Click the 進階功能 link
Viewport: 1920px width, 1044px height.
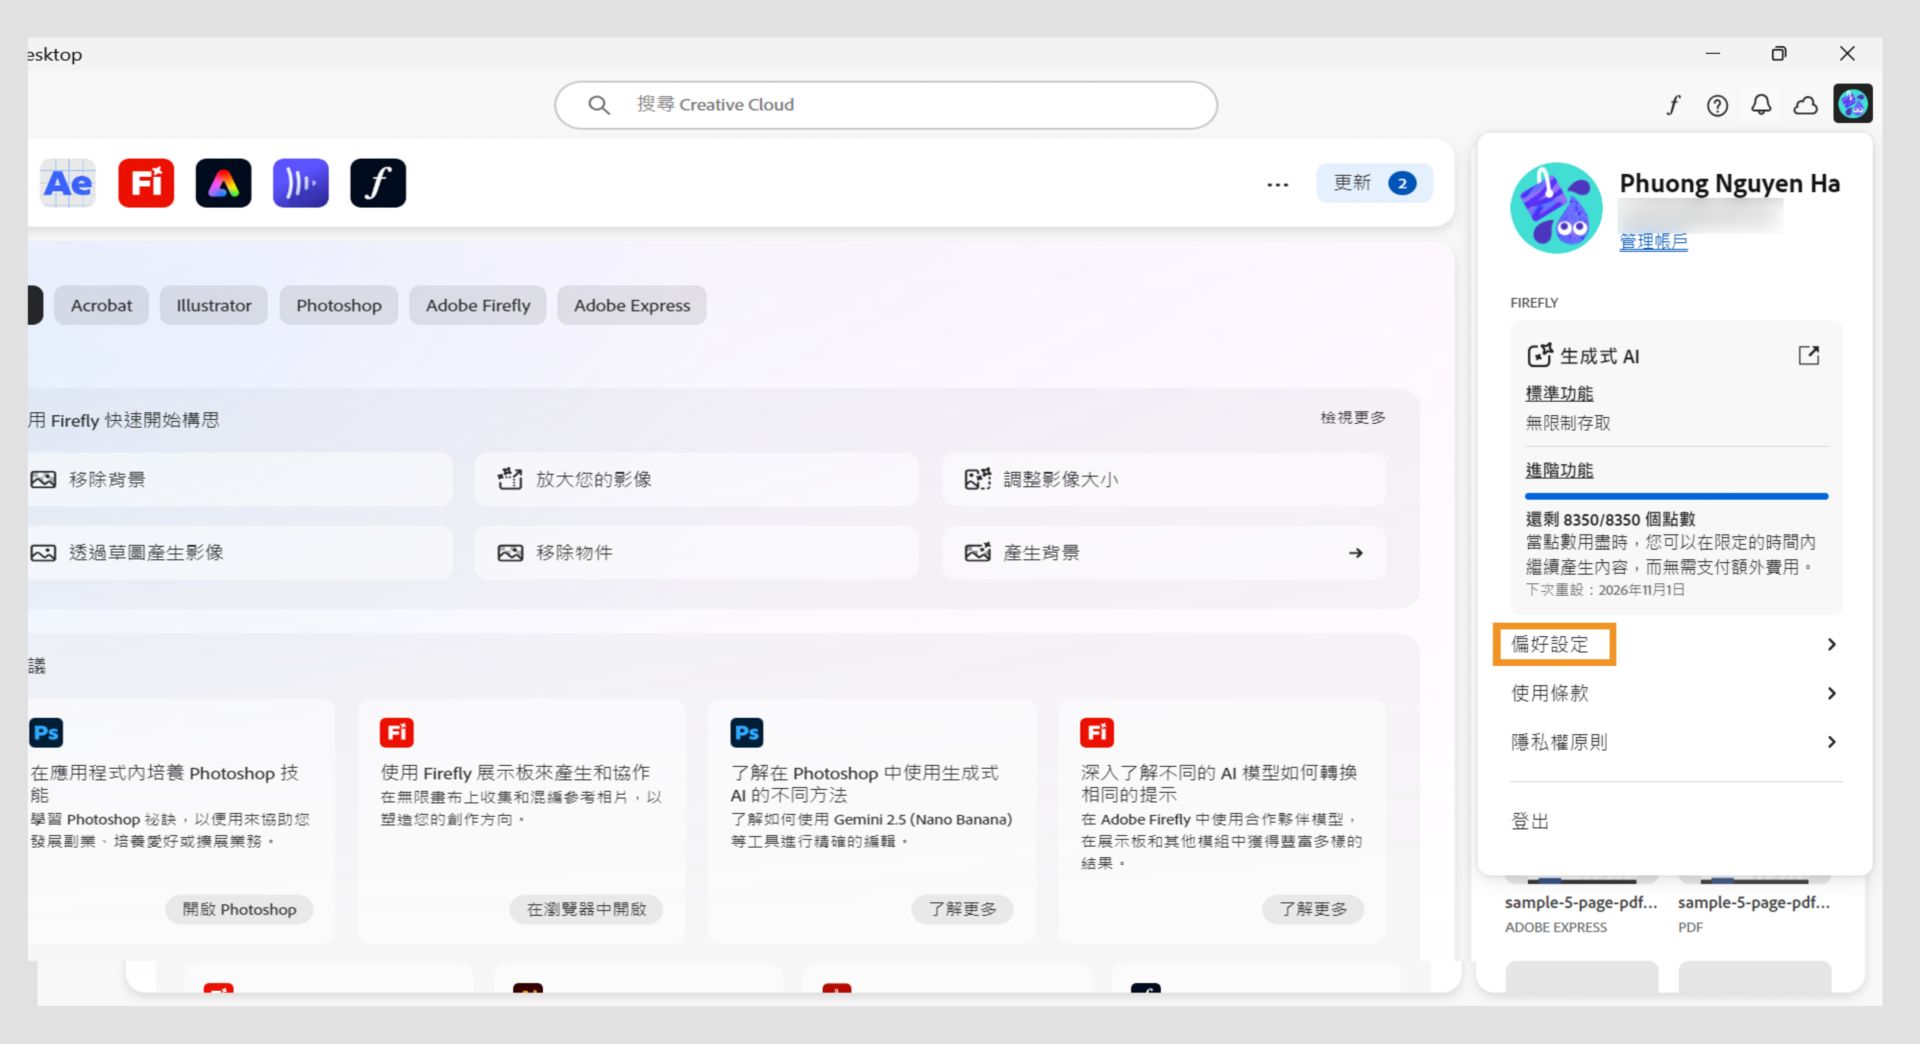(x=1559, y=470)
